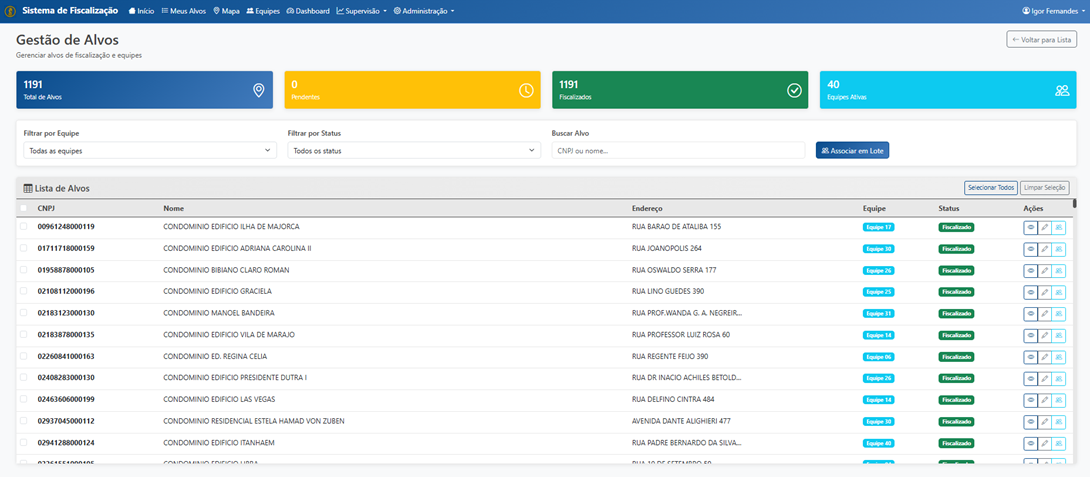Click the Associar em Lote button
Viewport: 1090px width, 477px height.
point(852,150)
